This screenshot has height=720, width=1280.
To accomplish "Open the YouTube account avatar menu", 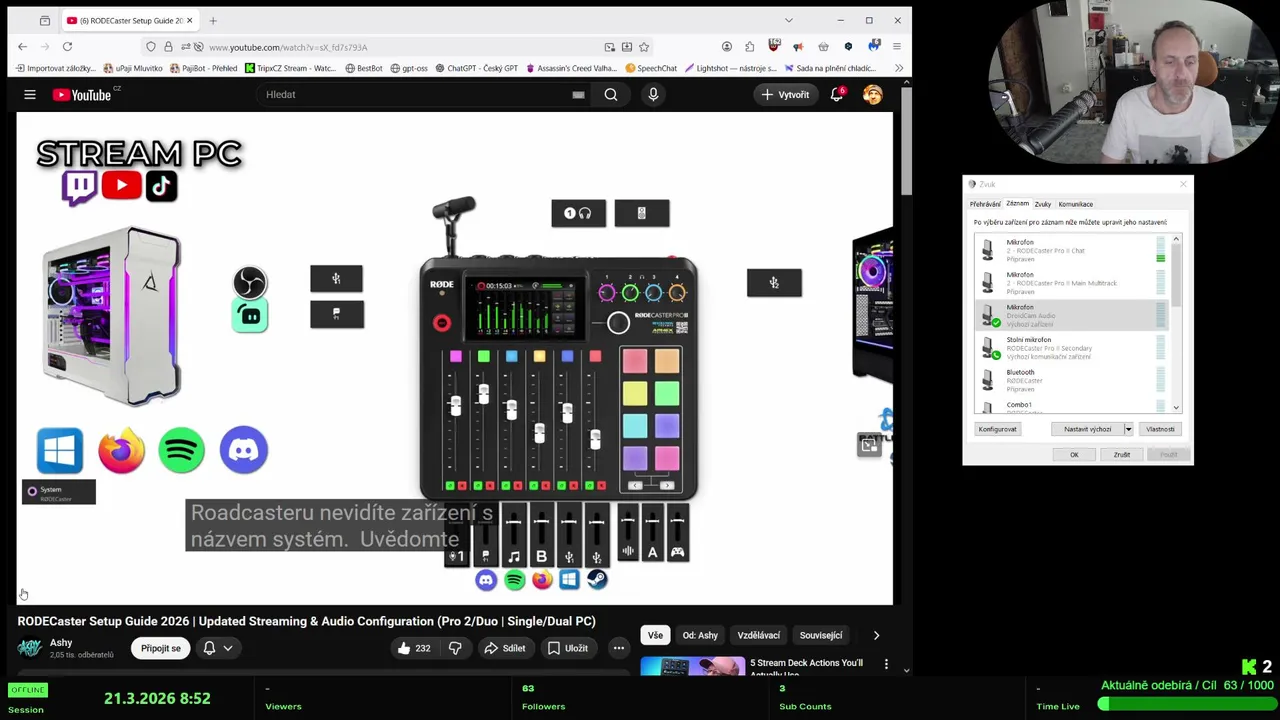I will click(873, 94).
